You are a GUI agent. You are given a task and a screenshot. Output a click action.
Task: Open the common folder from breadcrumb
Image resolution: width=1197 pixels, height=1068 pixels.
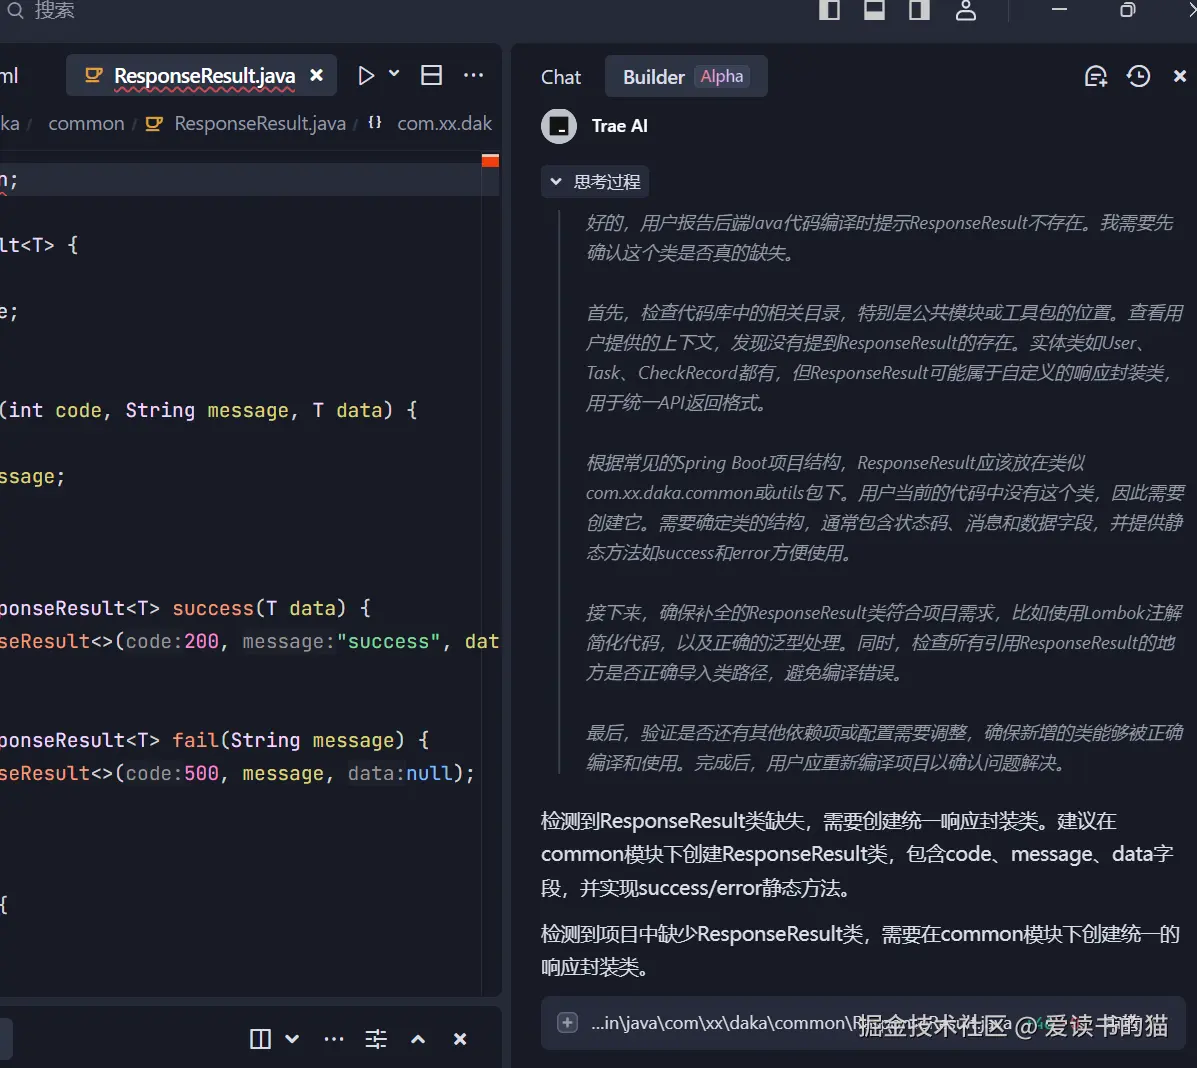point(86,123)
